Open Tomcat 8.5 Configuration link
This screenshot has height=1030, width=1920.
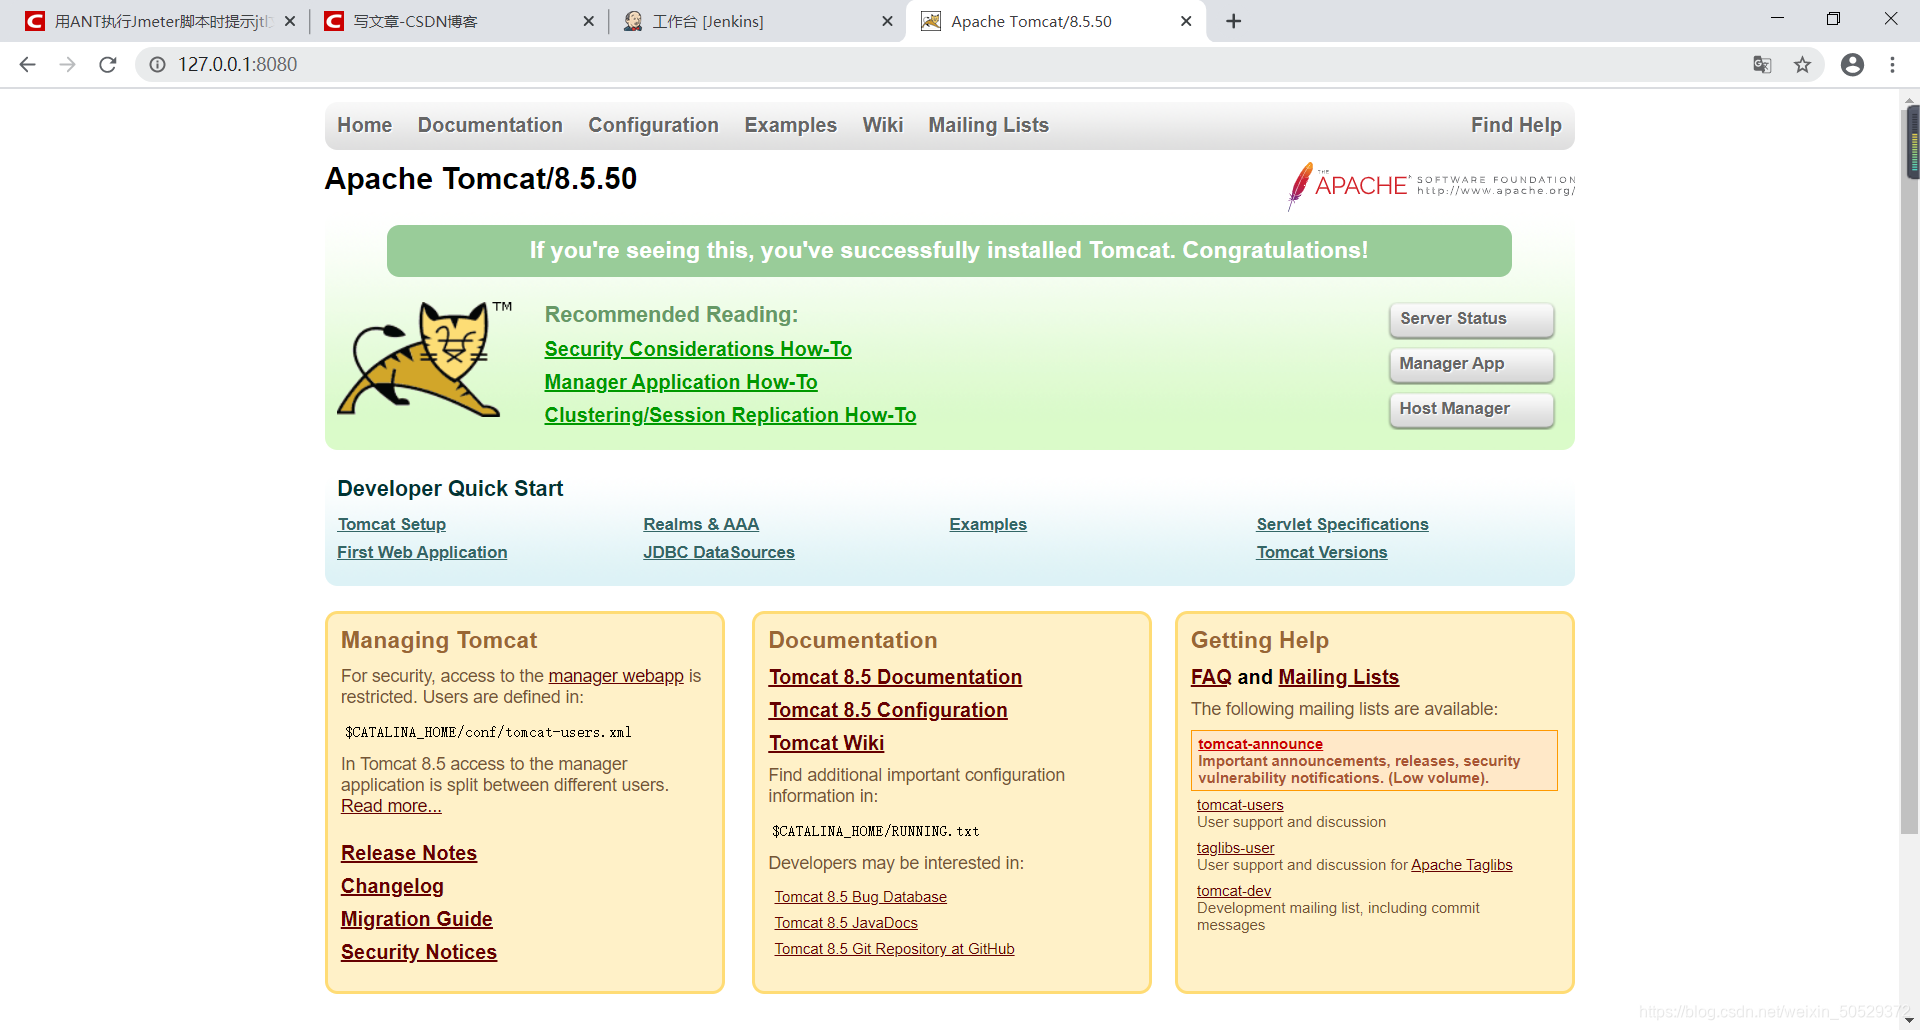888,710
